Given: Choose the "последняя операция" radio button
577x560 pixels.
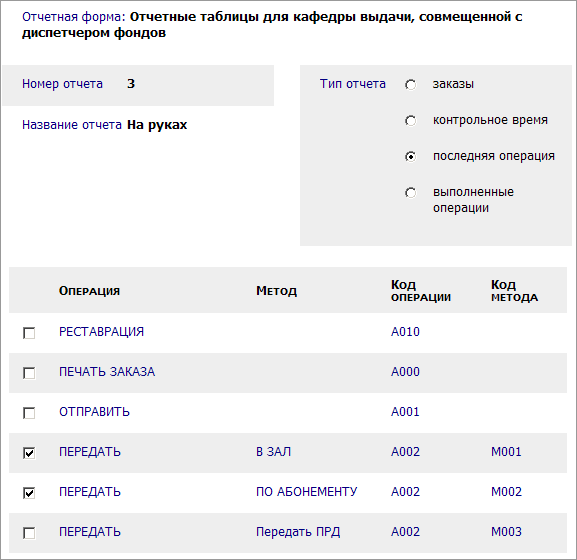Looking at the screenshot, I should click(x=410, y=157).
